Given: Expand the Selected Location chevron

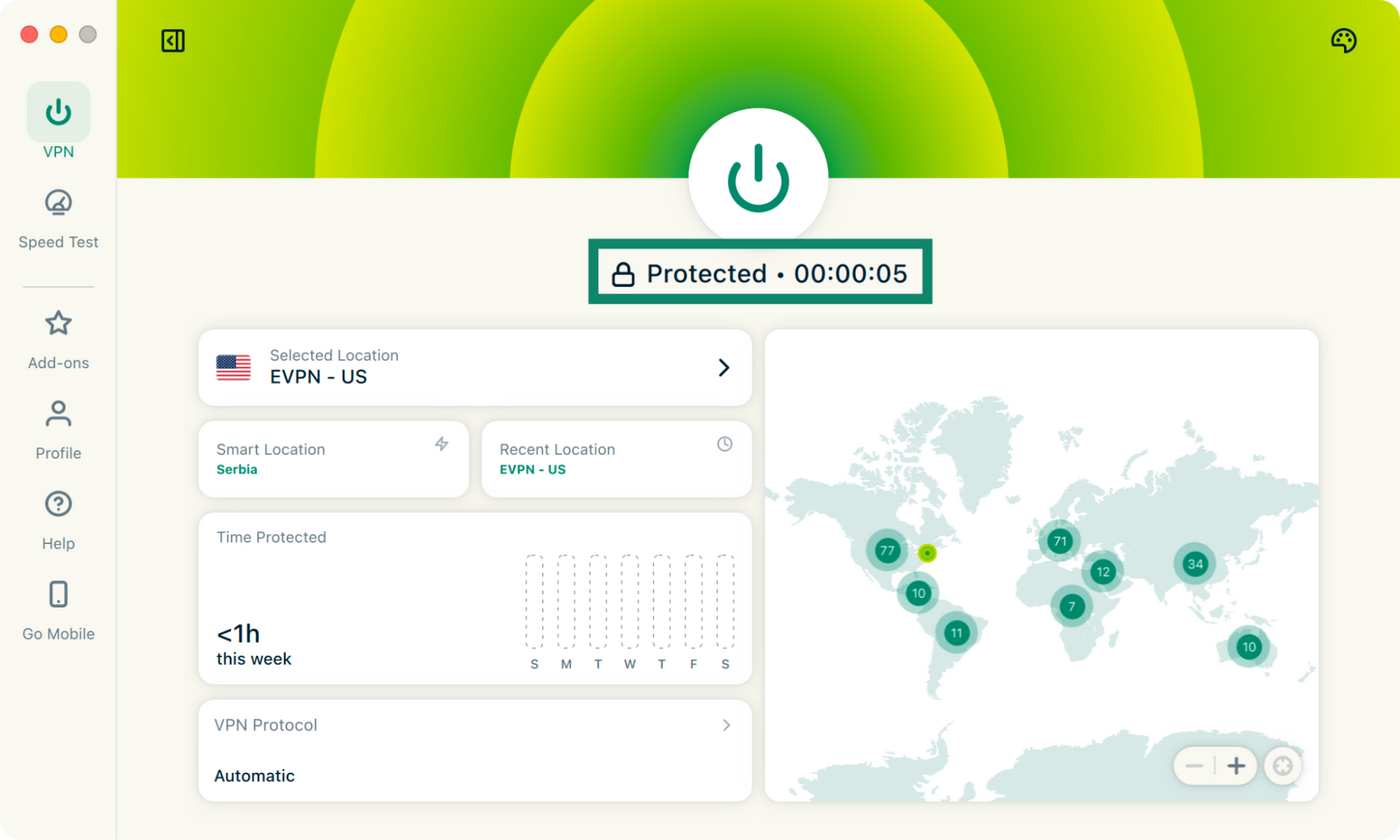Looking at the screenshot, I should (724, 368).
